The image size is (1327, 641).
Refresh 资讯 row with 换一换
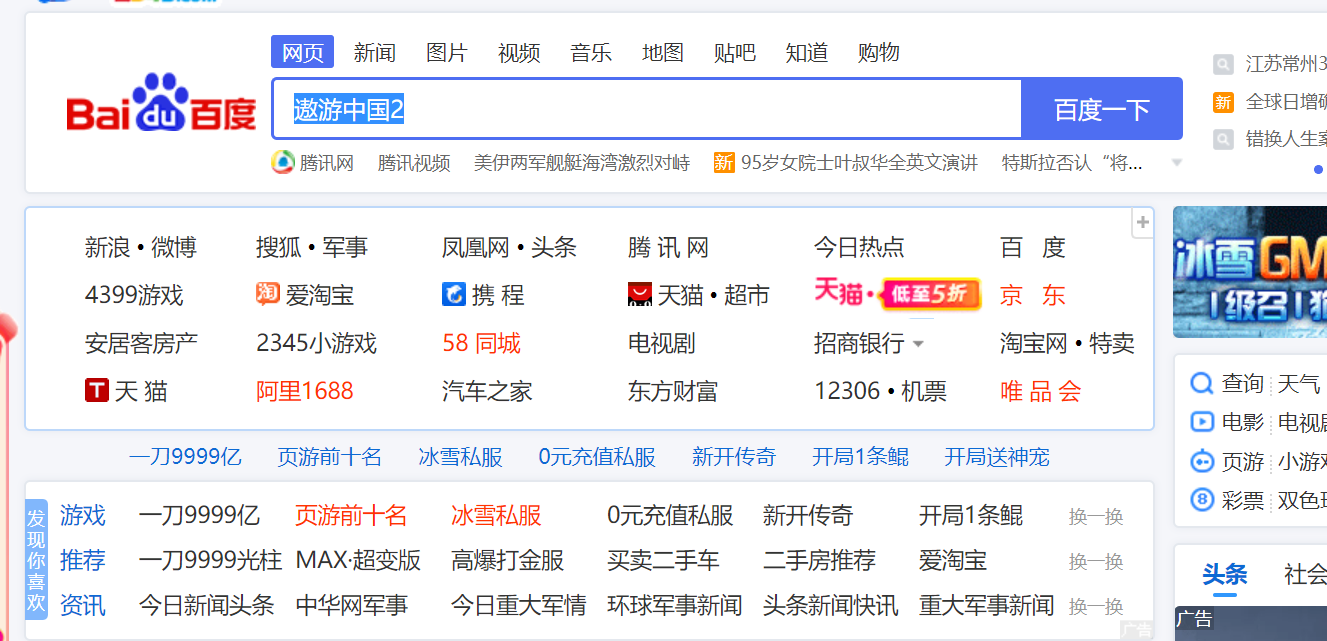(x=1096, y=606)
